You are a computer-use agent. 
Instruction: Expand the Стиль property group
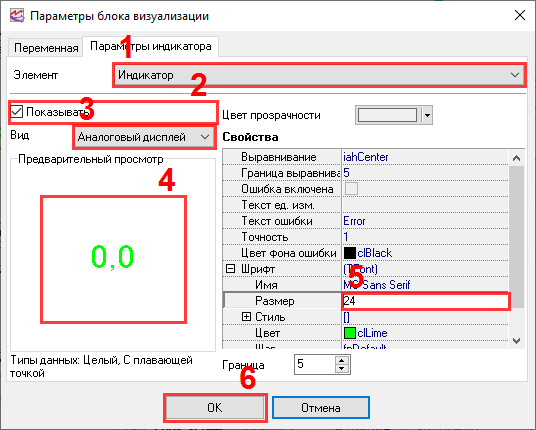(x=246, y=317)
